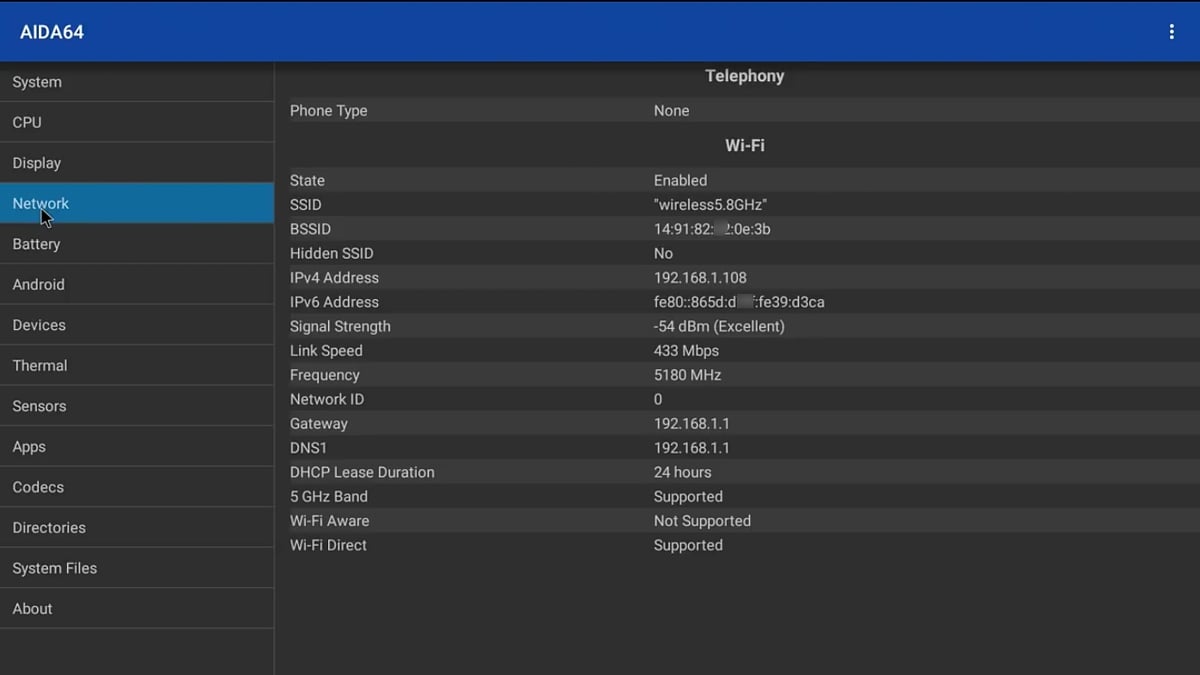The image size is (1200, 675).
Task: Select the Network sidebar item
Action: (137, 203)
